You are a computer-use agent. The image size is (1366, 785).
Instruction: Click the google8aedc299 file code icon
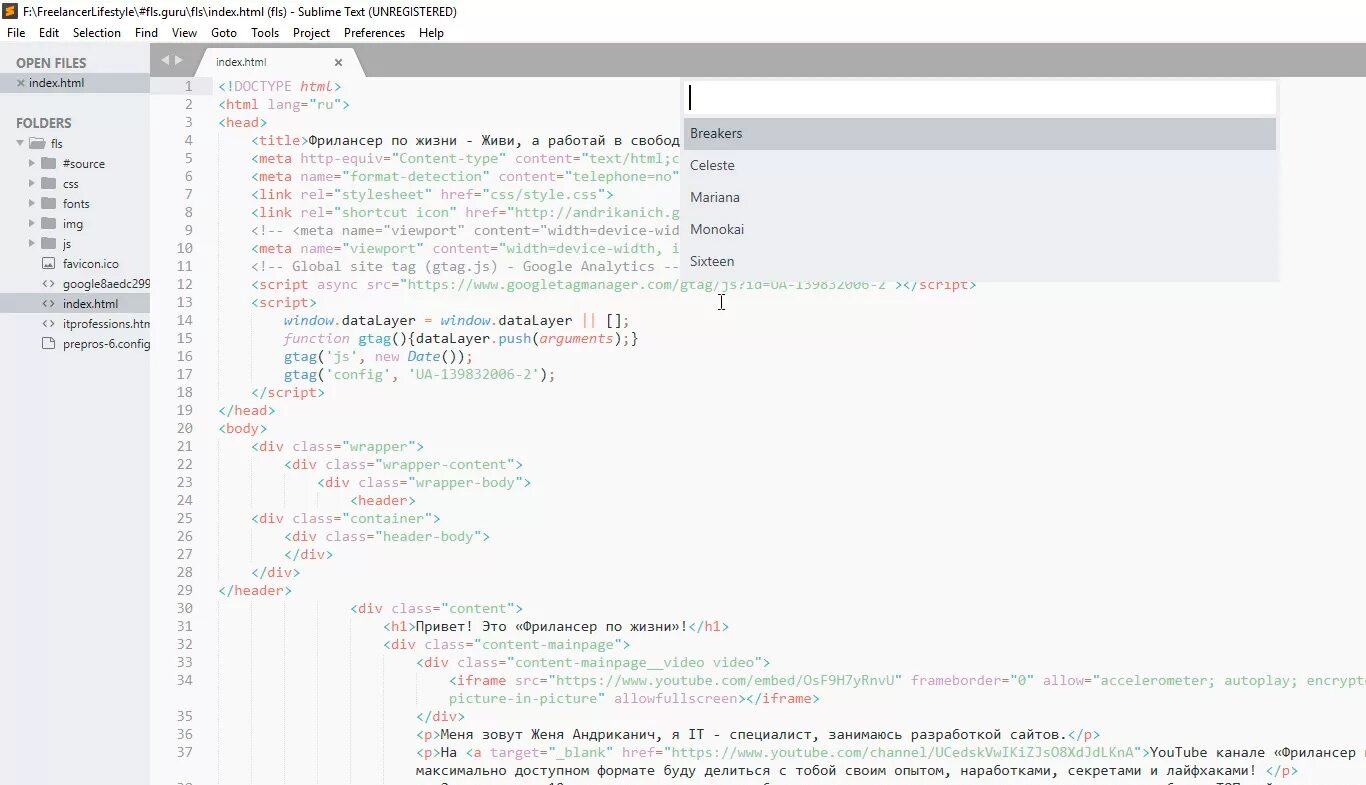click(49, 283)
